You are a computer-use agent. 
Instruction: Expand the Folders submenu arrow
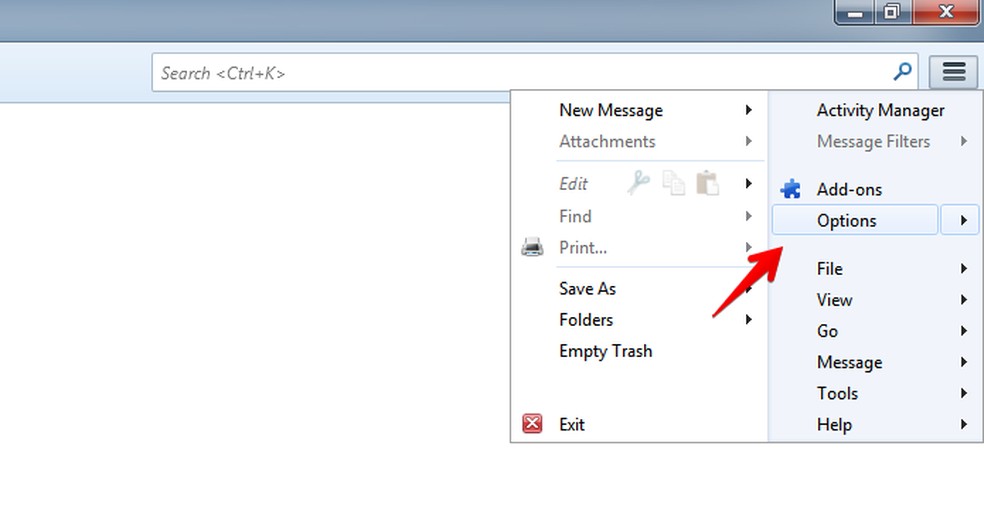tap(749, 319)
